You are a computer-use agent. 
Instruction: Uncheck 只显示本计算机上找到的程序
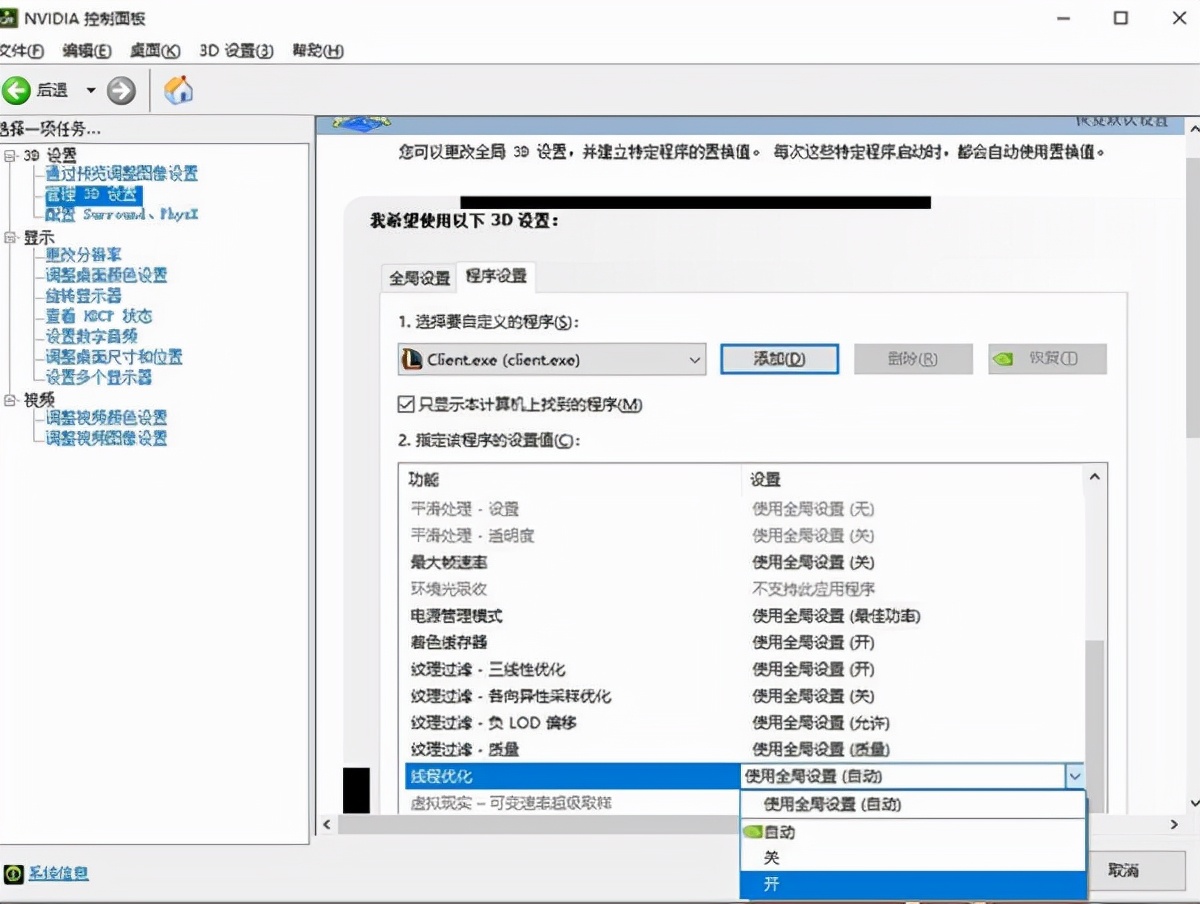pyautogui.click(x=406, y=405)
